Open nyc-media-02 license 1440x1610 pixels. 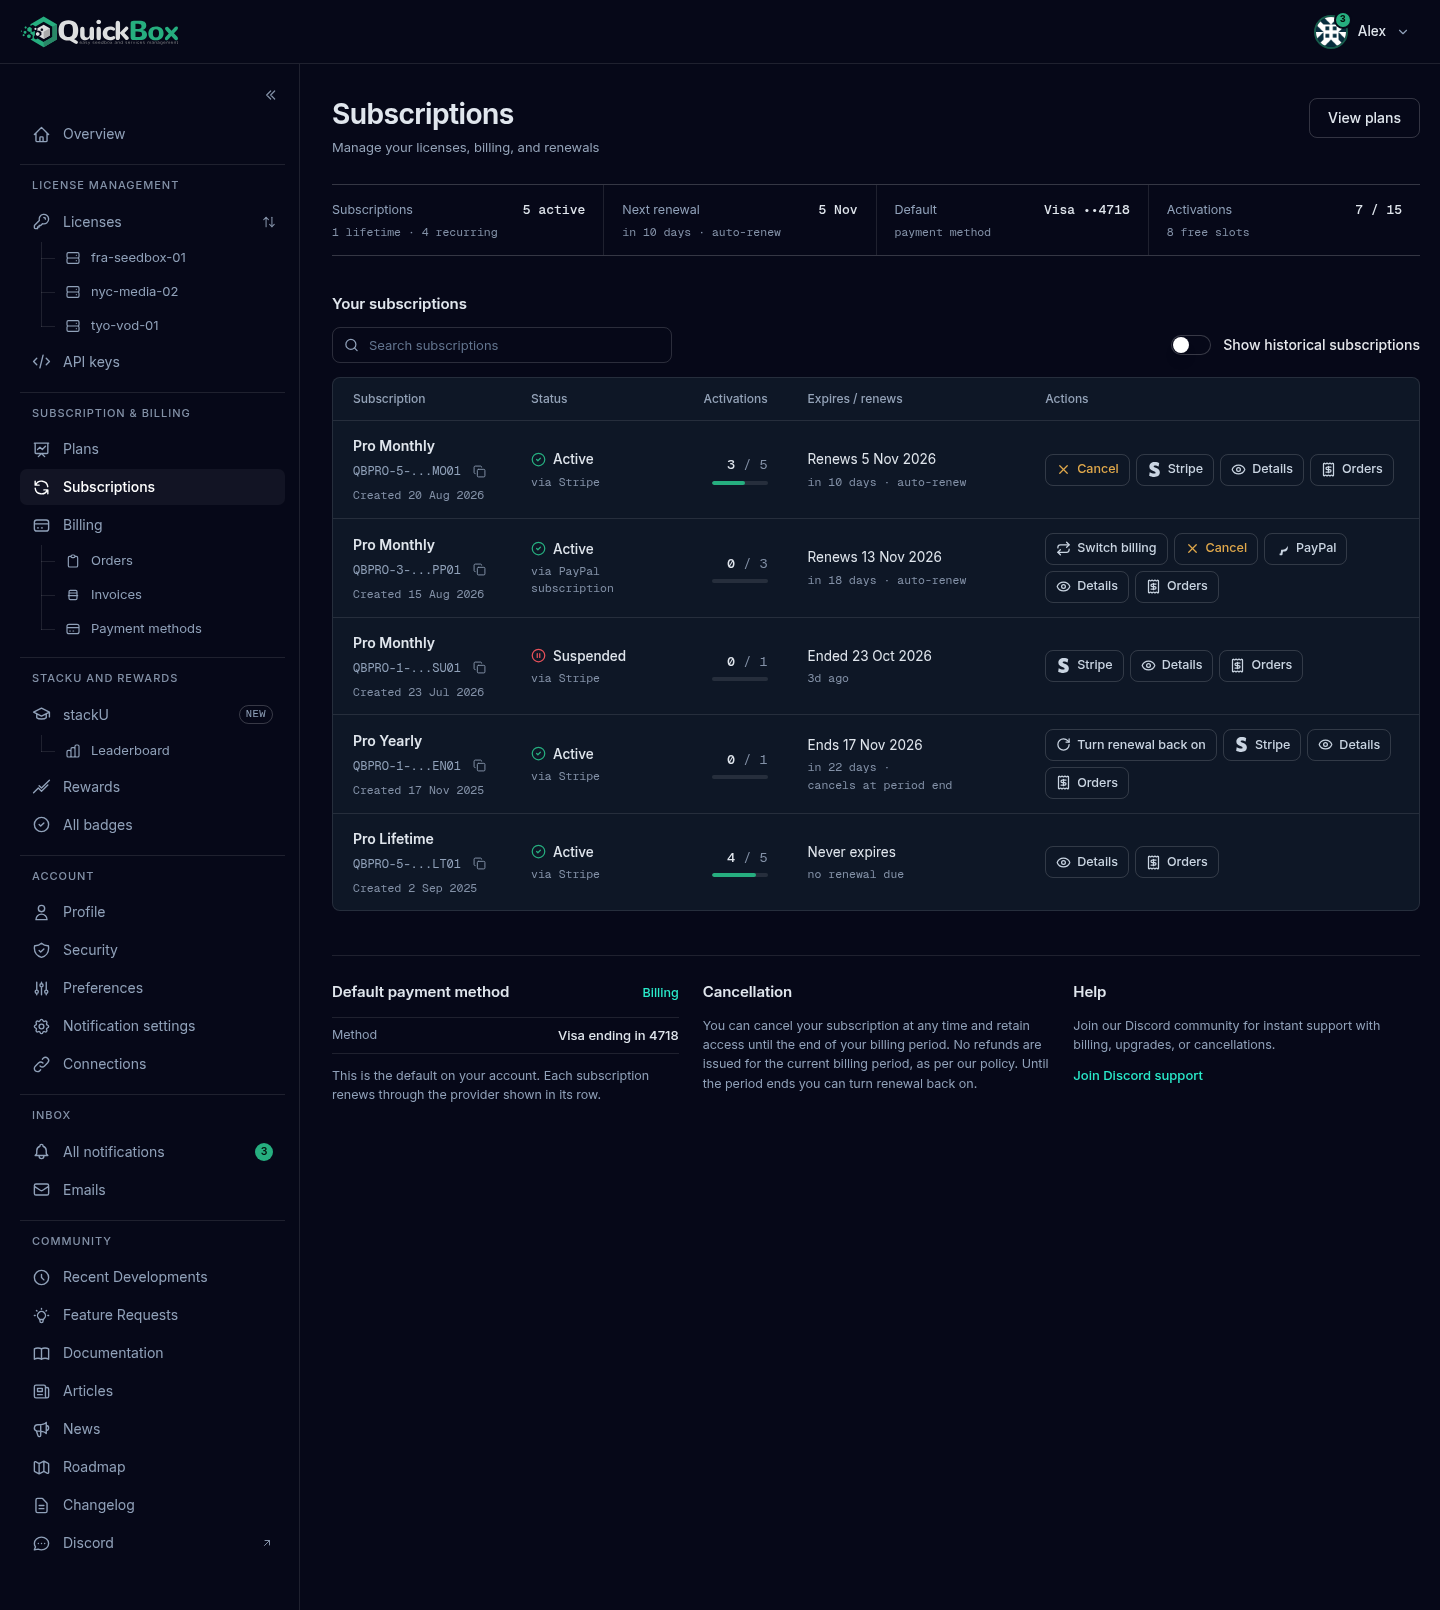coord(170,292)
